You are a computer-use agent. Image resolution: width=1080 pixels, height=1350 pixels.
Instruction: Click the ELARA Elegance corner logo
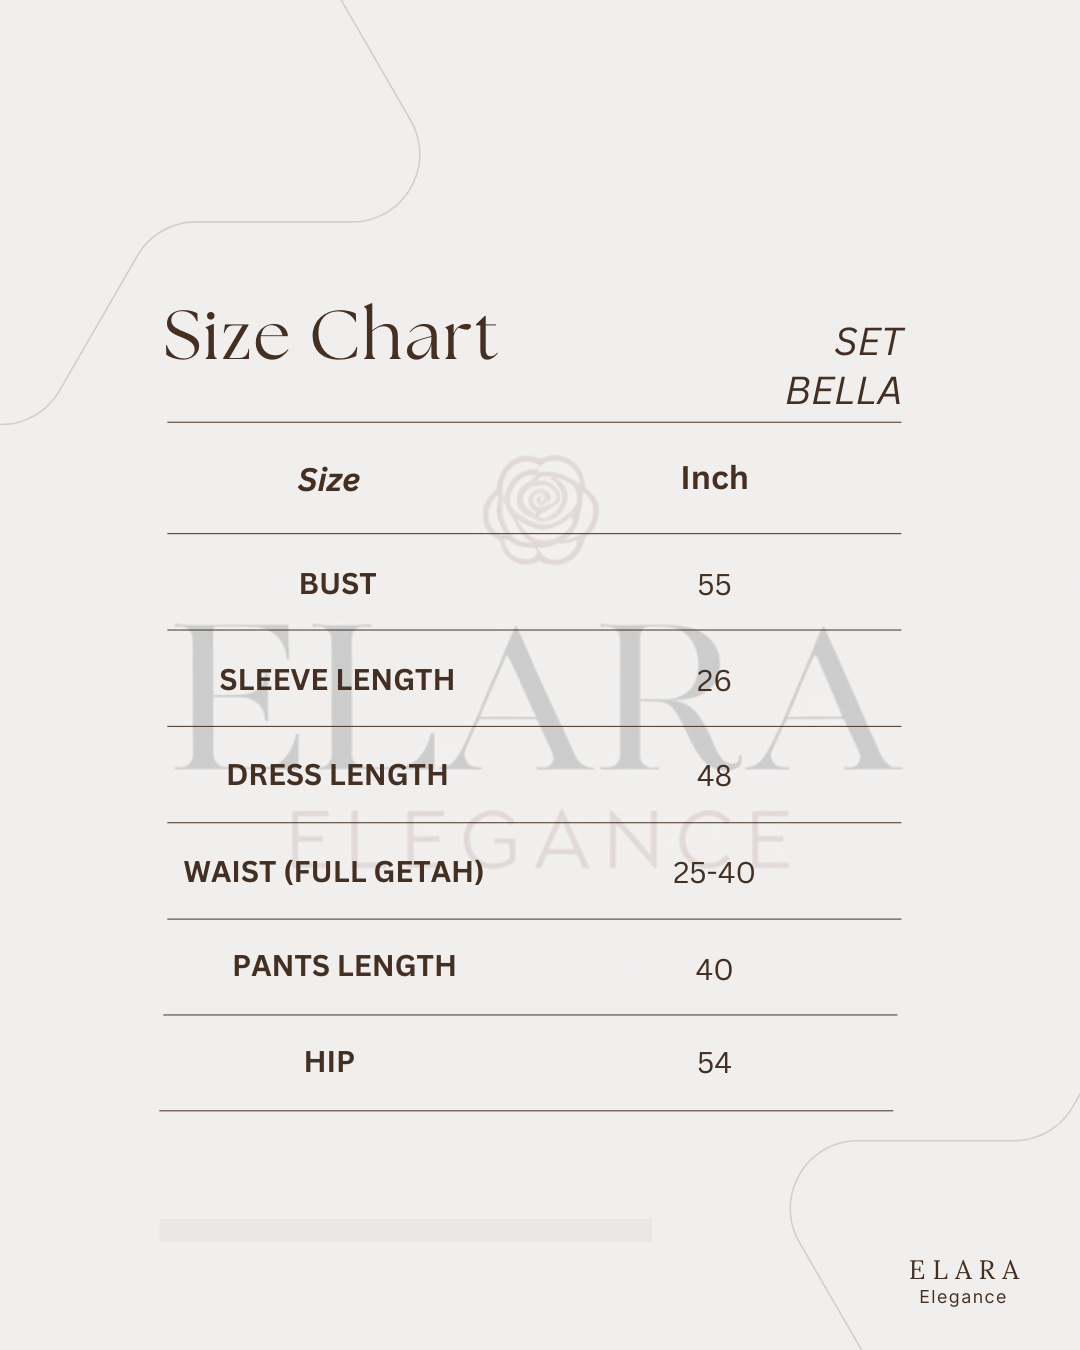[x=964, y=1282]
